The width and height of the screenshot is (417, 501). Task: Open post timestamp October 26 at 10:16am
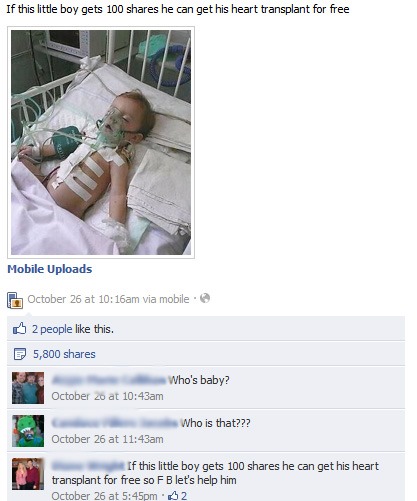83,299
